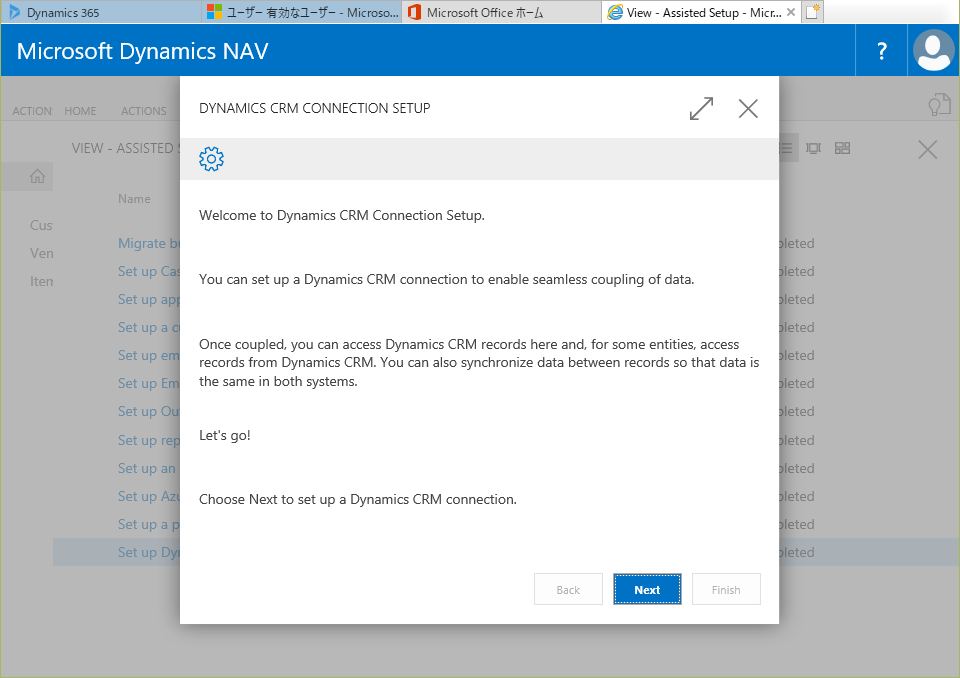Open the Set up em... row link
Image resolution: width=960 pixels, height=678 pixels.
click(x=149, y=355)
